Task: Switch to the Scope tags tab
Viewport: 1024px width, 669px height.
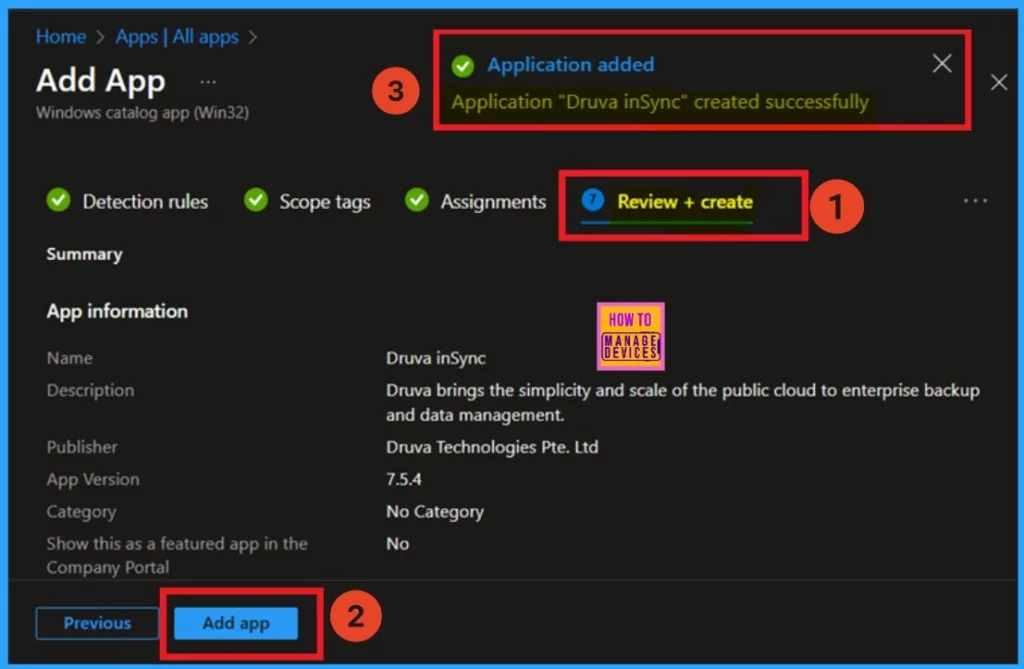Action: pyautogui.click(x=325, y=202)
